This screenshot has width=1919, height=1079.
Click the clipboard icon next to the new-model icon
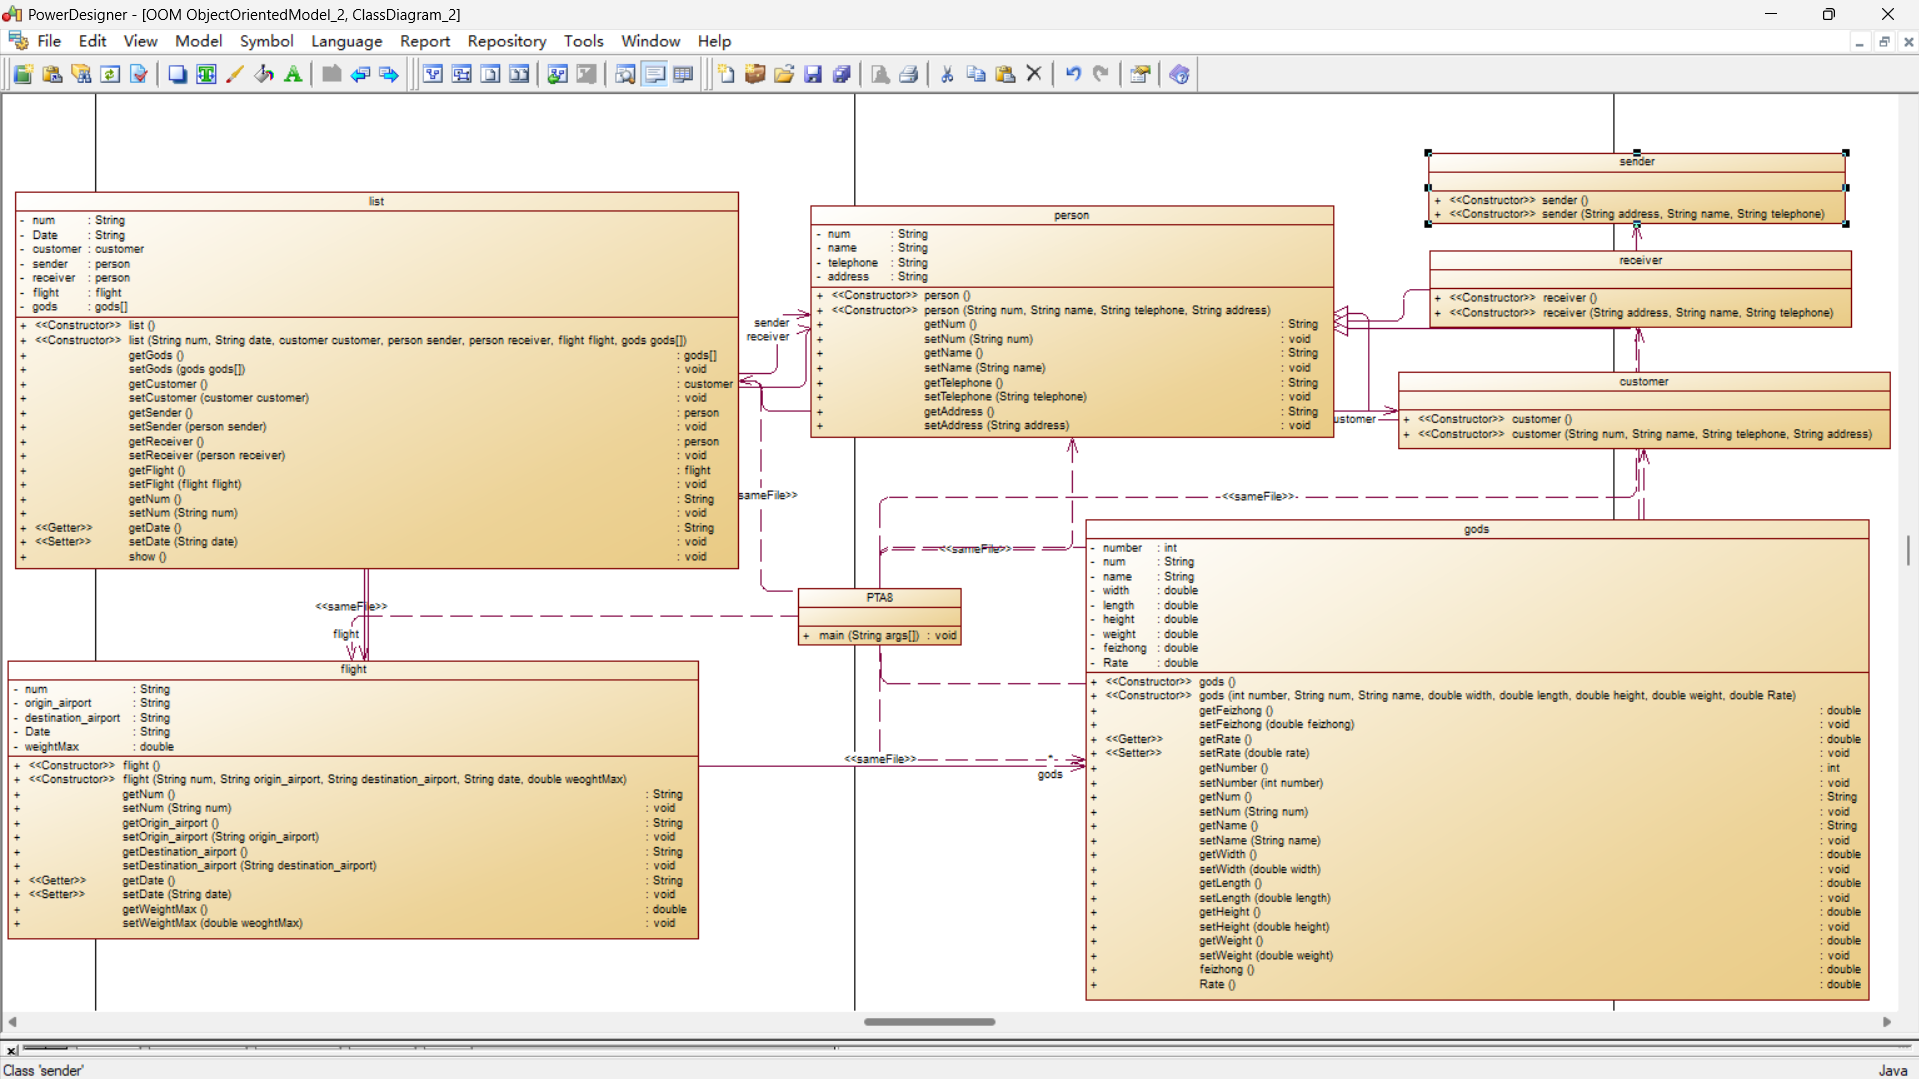(52, 74)
